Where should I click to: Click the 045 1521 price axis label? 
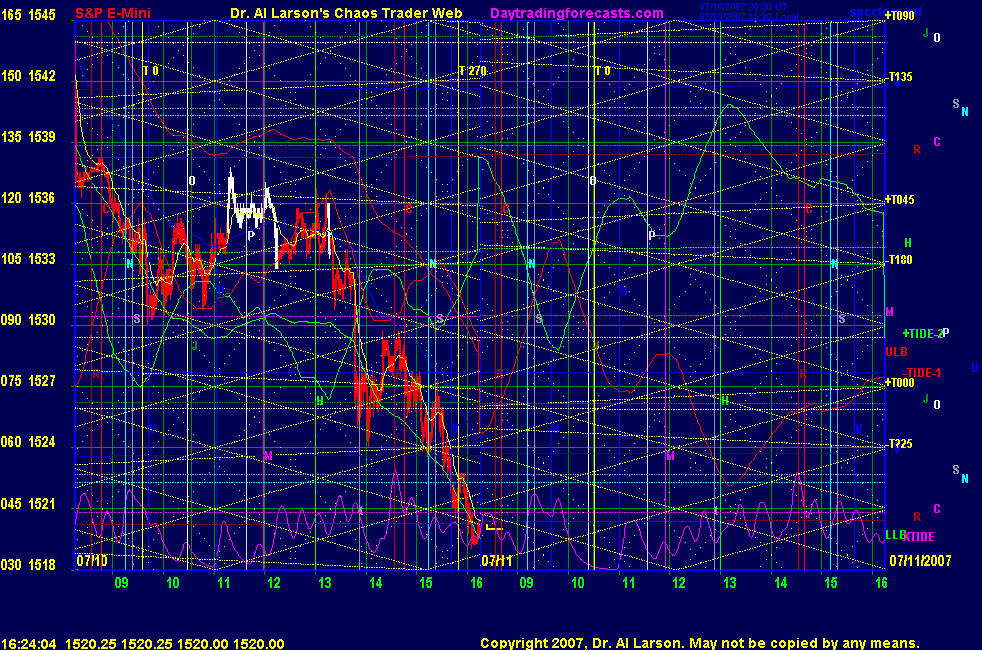point(28,504)
